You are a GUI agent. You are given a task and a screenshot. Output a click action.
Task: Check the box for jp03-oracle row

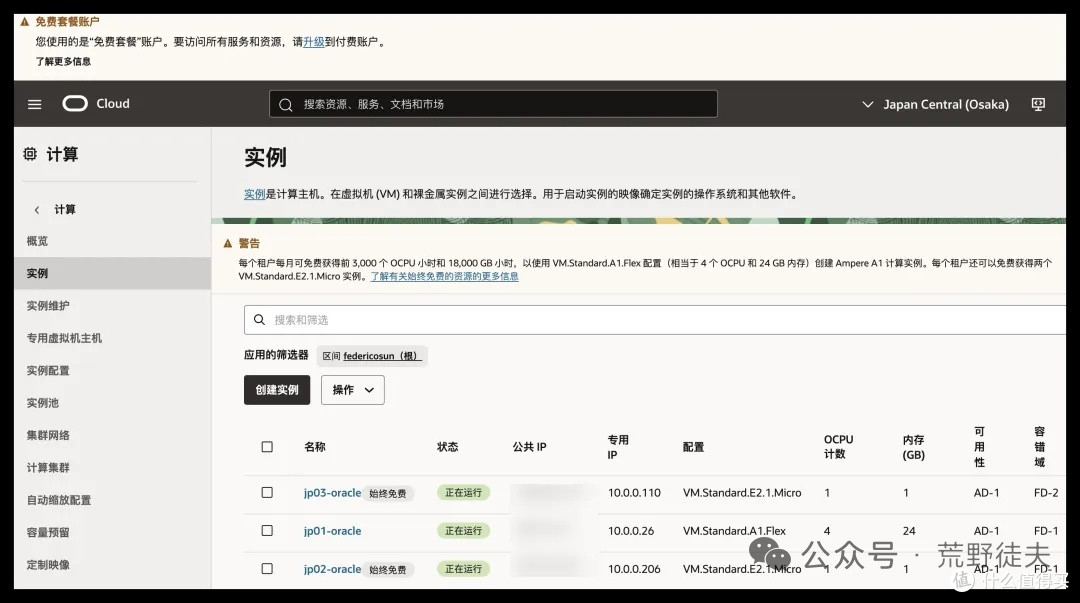coord(267,493)
